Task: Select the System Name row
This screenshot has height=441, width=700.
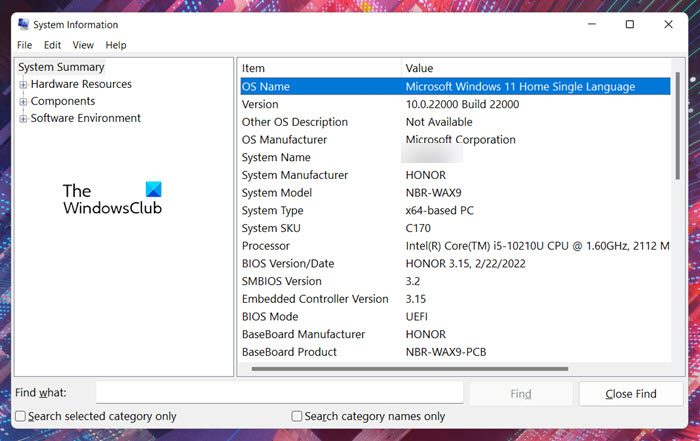Action: point(455,158)
